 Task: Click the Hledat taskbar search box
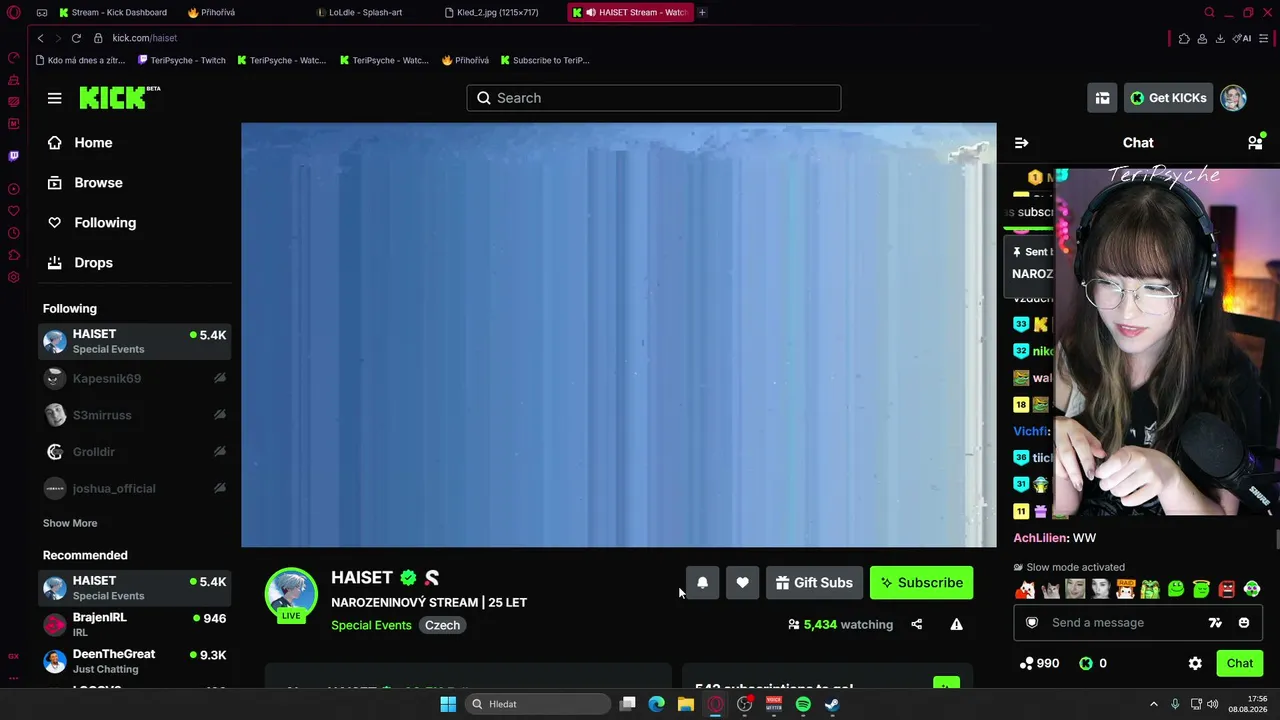coord(538,704)
